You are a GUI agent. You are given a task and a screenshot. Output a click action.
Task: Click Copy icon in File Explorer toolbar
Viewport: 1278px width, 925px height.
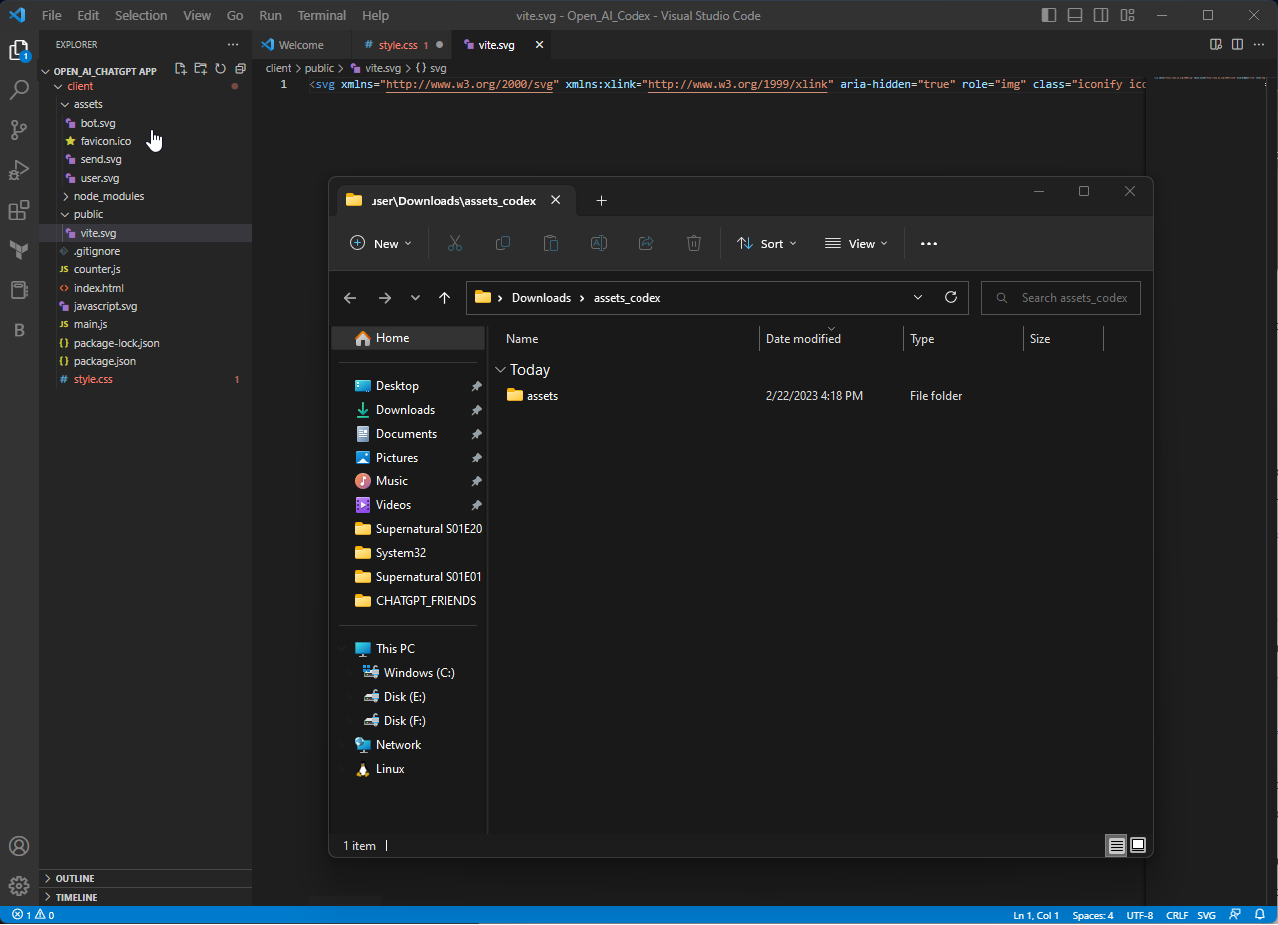tap(503, 243)
